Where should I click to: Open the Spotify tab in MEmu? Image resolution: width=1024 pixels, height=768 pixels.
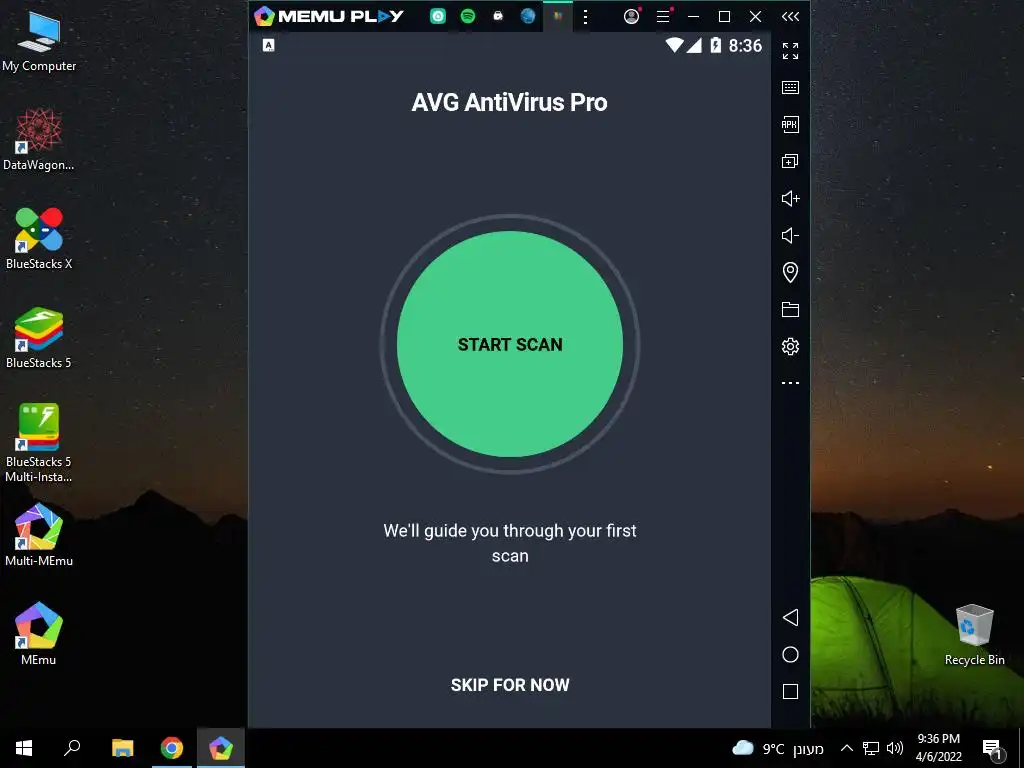[x=468, y=16]
